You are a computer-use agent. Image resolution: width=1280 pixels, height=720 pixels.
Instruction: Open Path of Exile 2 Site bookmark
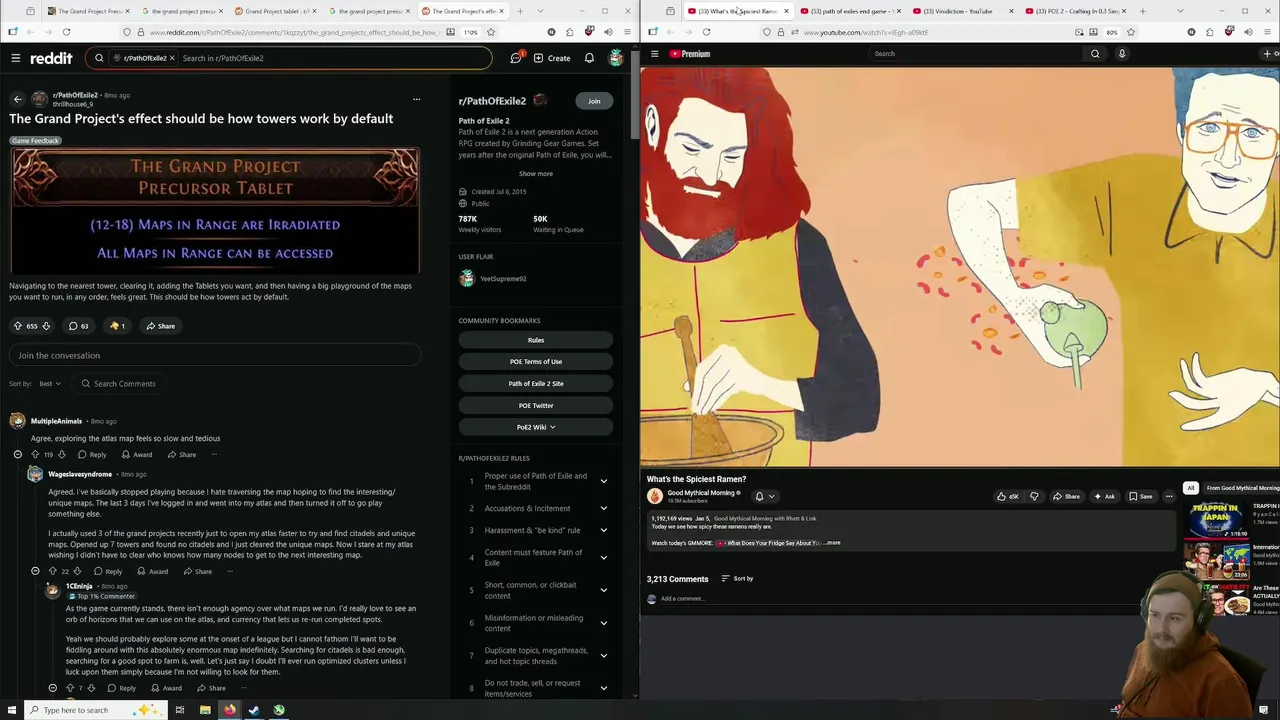coord(536,384)
